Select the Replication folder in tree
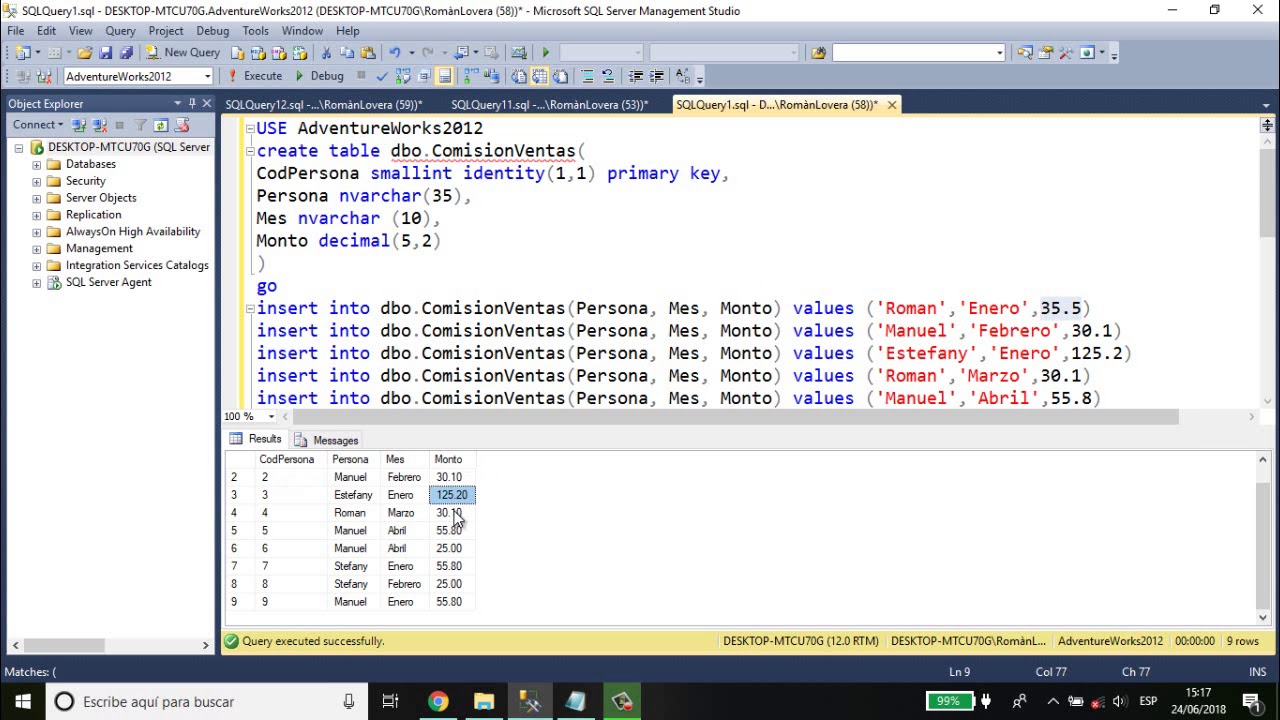 click(93, 215)
